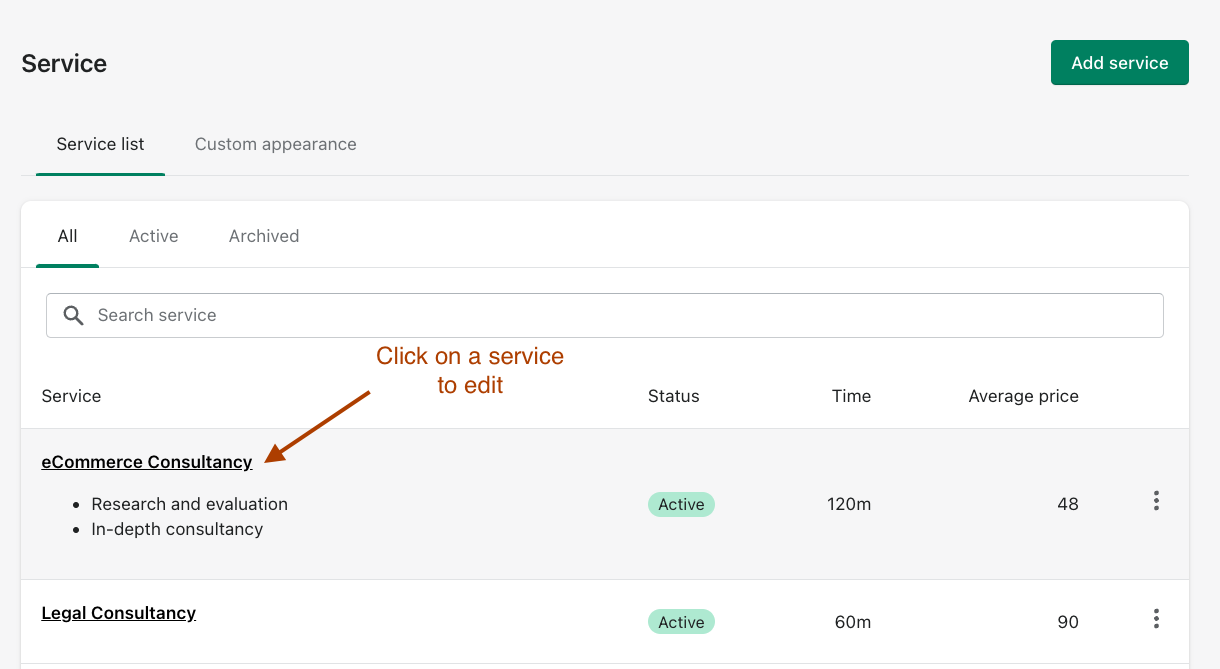This screenshot has width=1220, height=669.
Task: Click the Add service button
Action: click(x=1119, y=62)
